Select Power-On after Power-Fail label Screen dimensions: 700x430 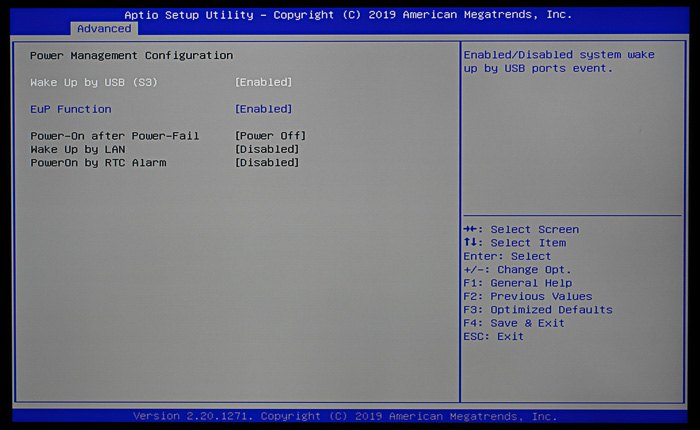coord(114,136)
